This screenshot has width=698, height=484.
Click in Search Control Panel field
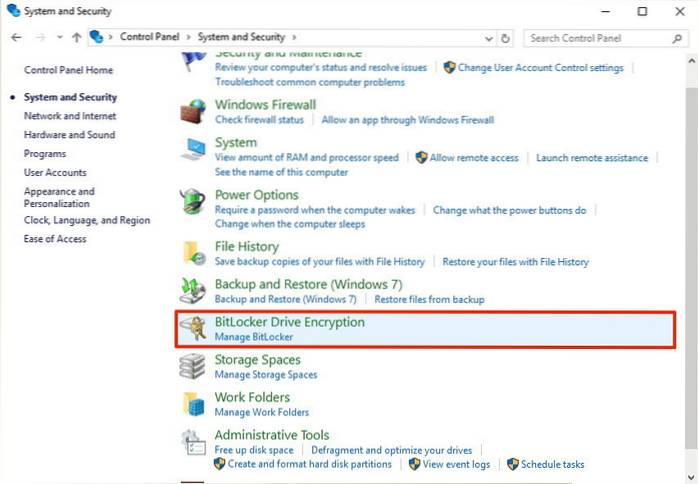tap(604, 38)
